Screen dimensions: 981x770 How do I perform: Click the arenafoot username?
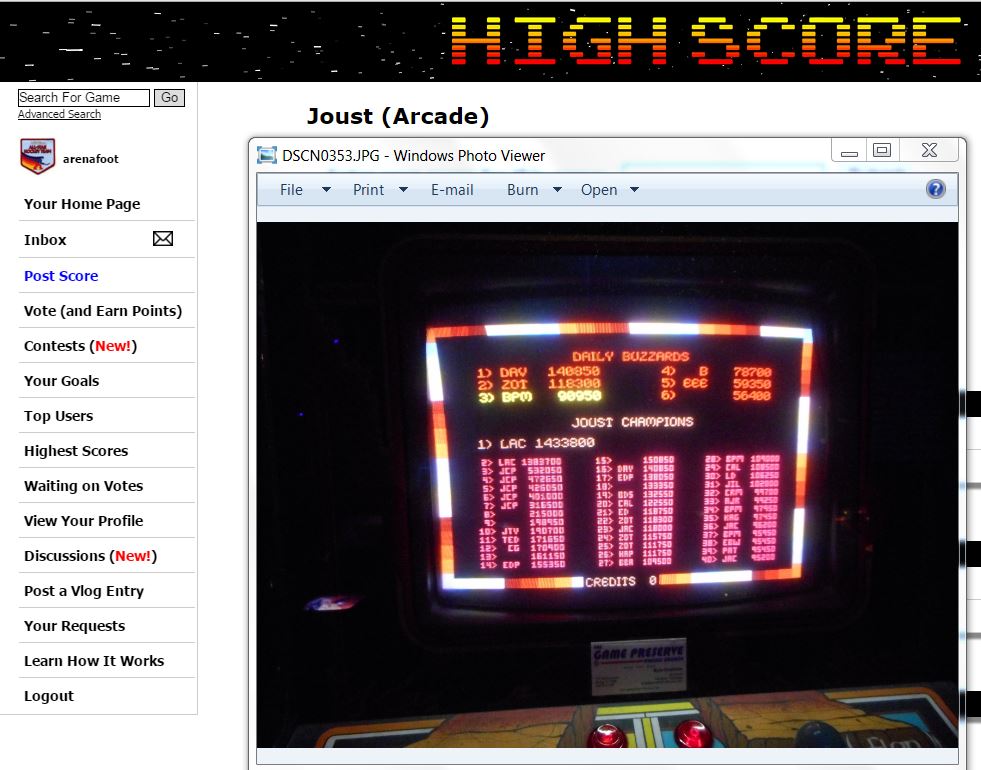point(91,159)
